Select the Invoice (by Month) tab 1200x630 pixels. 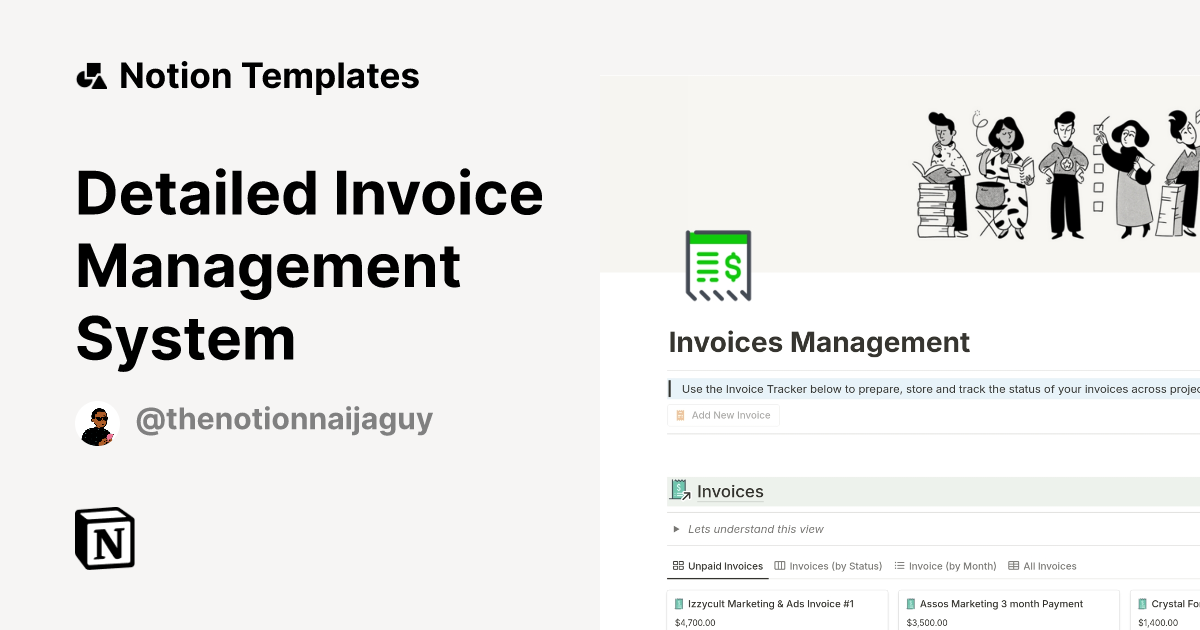[x=945, y=566]
